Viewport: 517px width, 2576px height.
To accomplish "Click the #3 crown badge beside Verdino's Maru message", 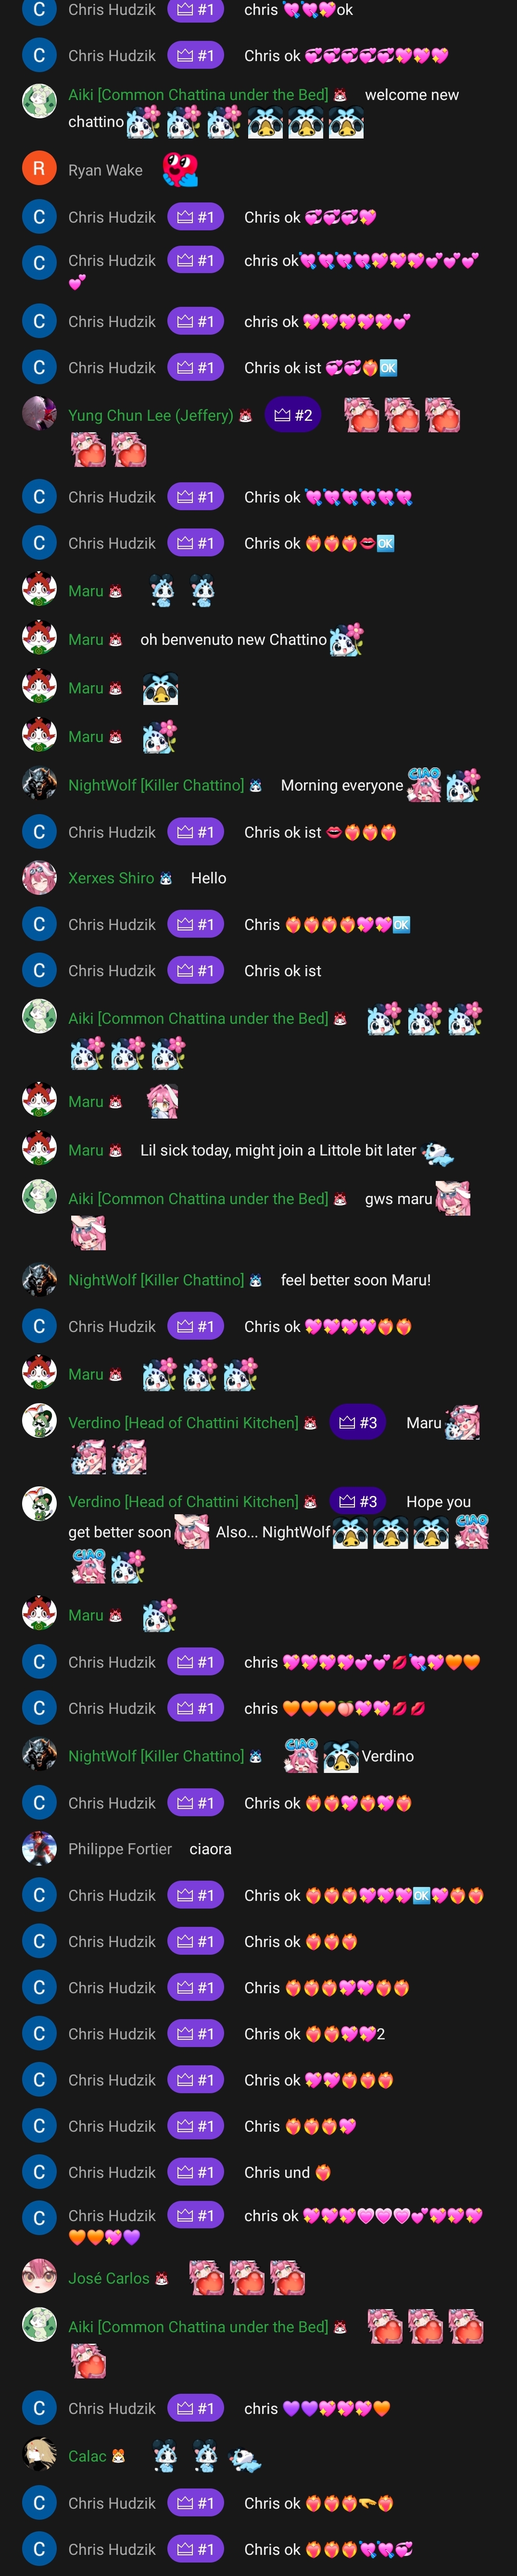I will click(x=358, y=1422).
